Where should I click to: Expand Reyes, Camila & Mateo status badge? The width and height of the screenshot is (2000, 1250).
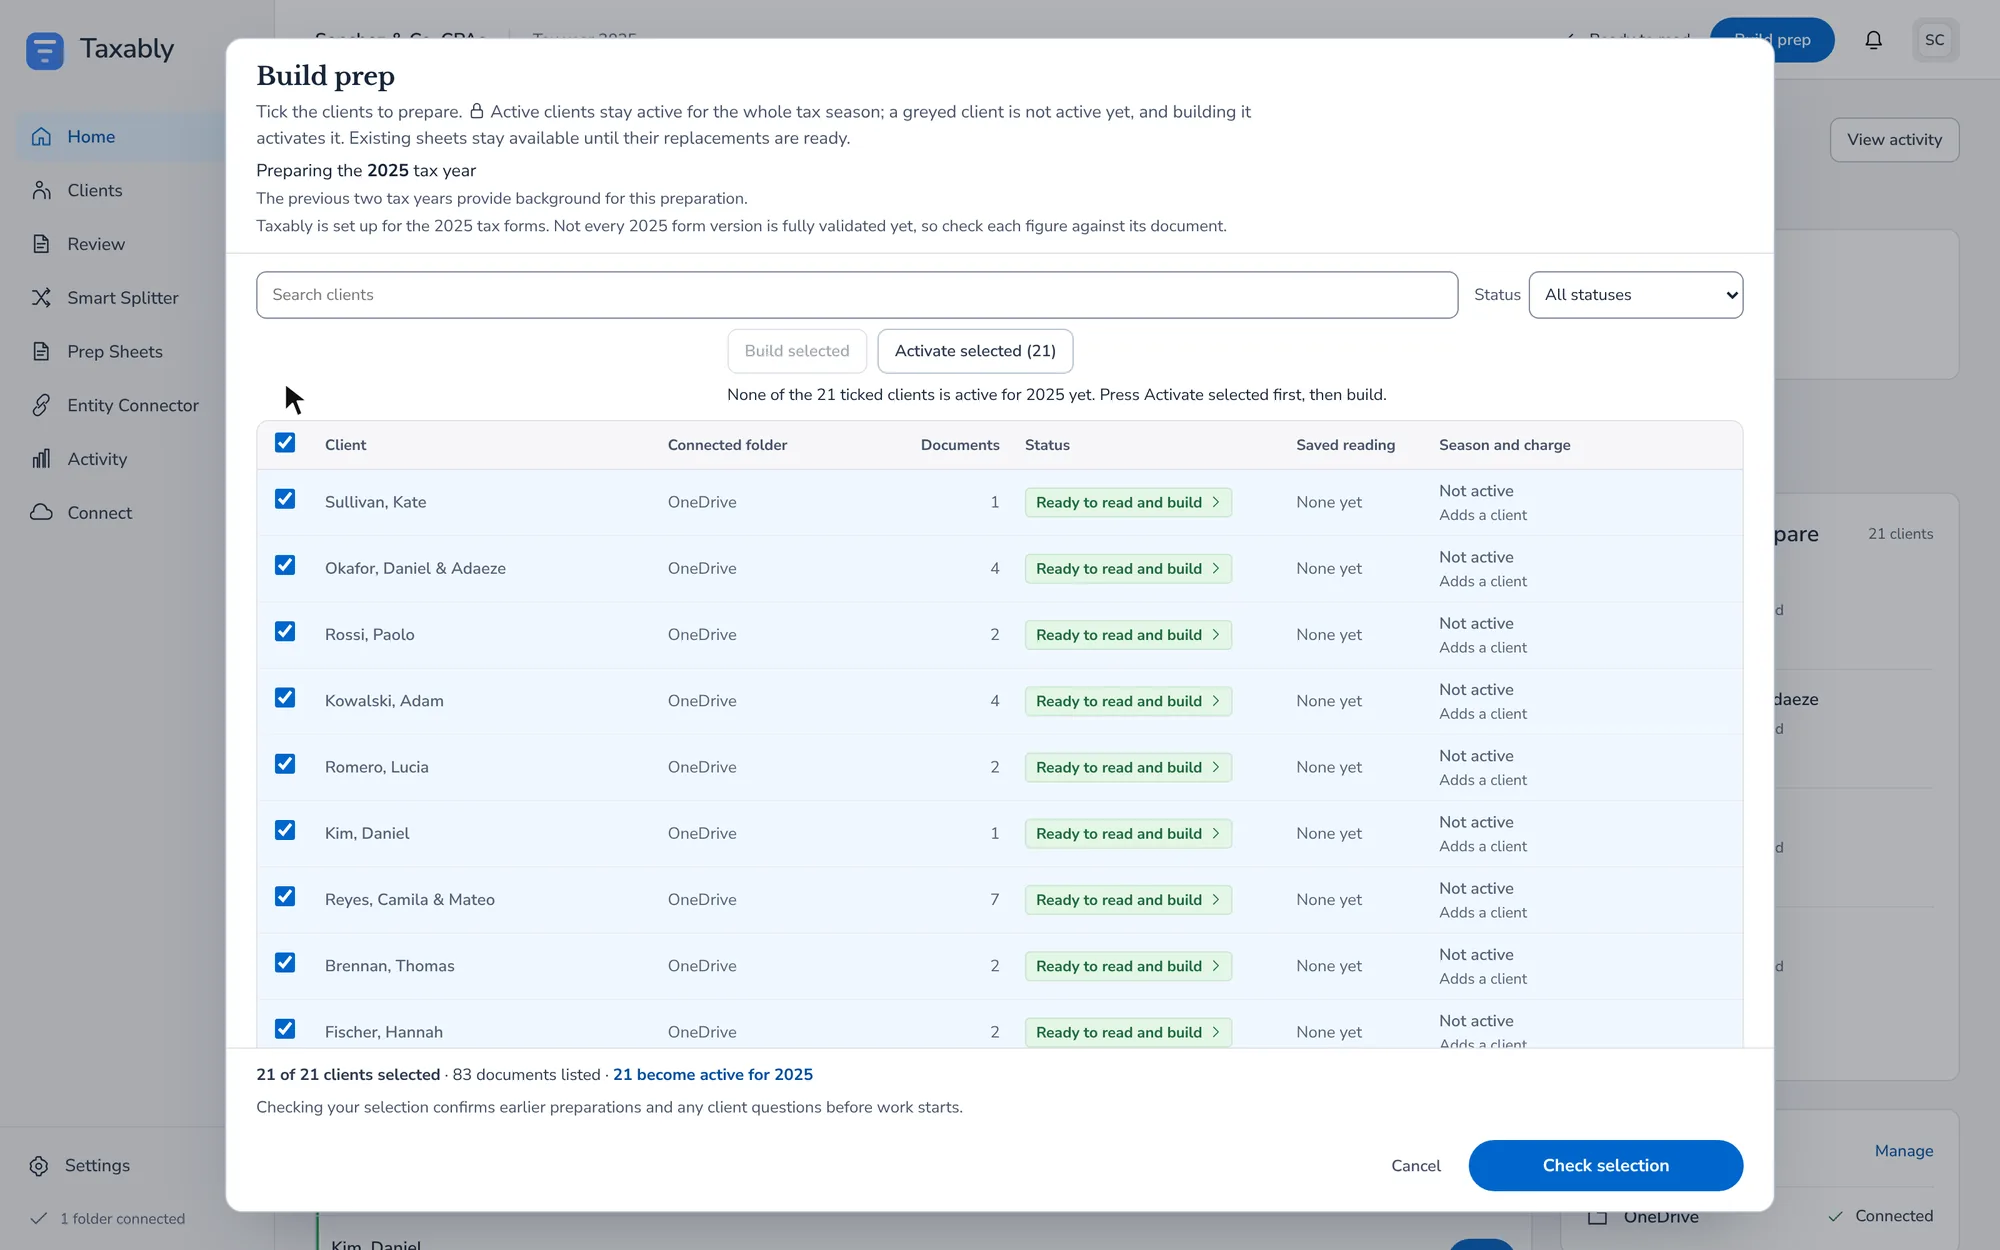(1128, 900)
